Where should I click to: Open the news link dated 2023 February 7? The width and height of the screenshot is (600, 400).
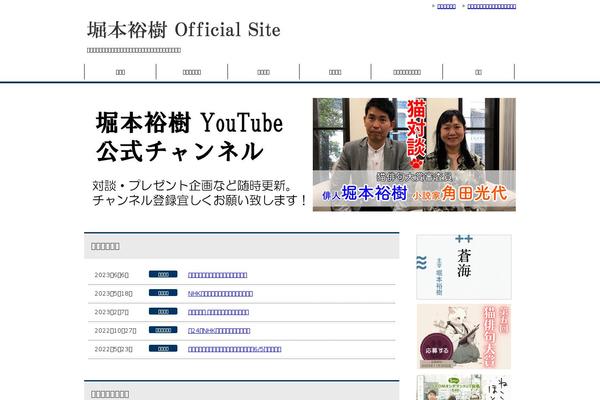coord(218,312)
